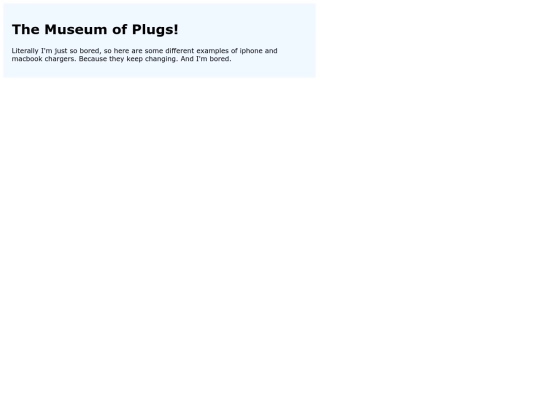Click the word "here" in the paragraph
This screenshot has width=540, height=405.
[121, 51]
